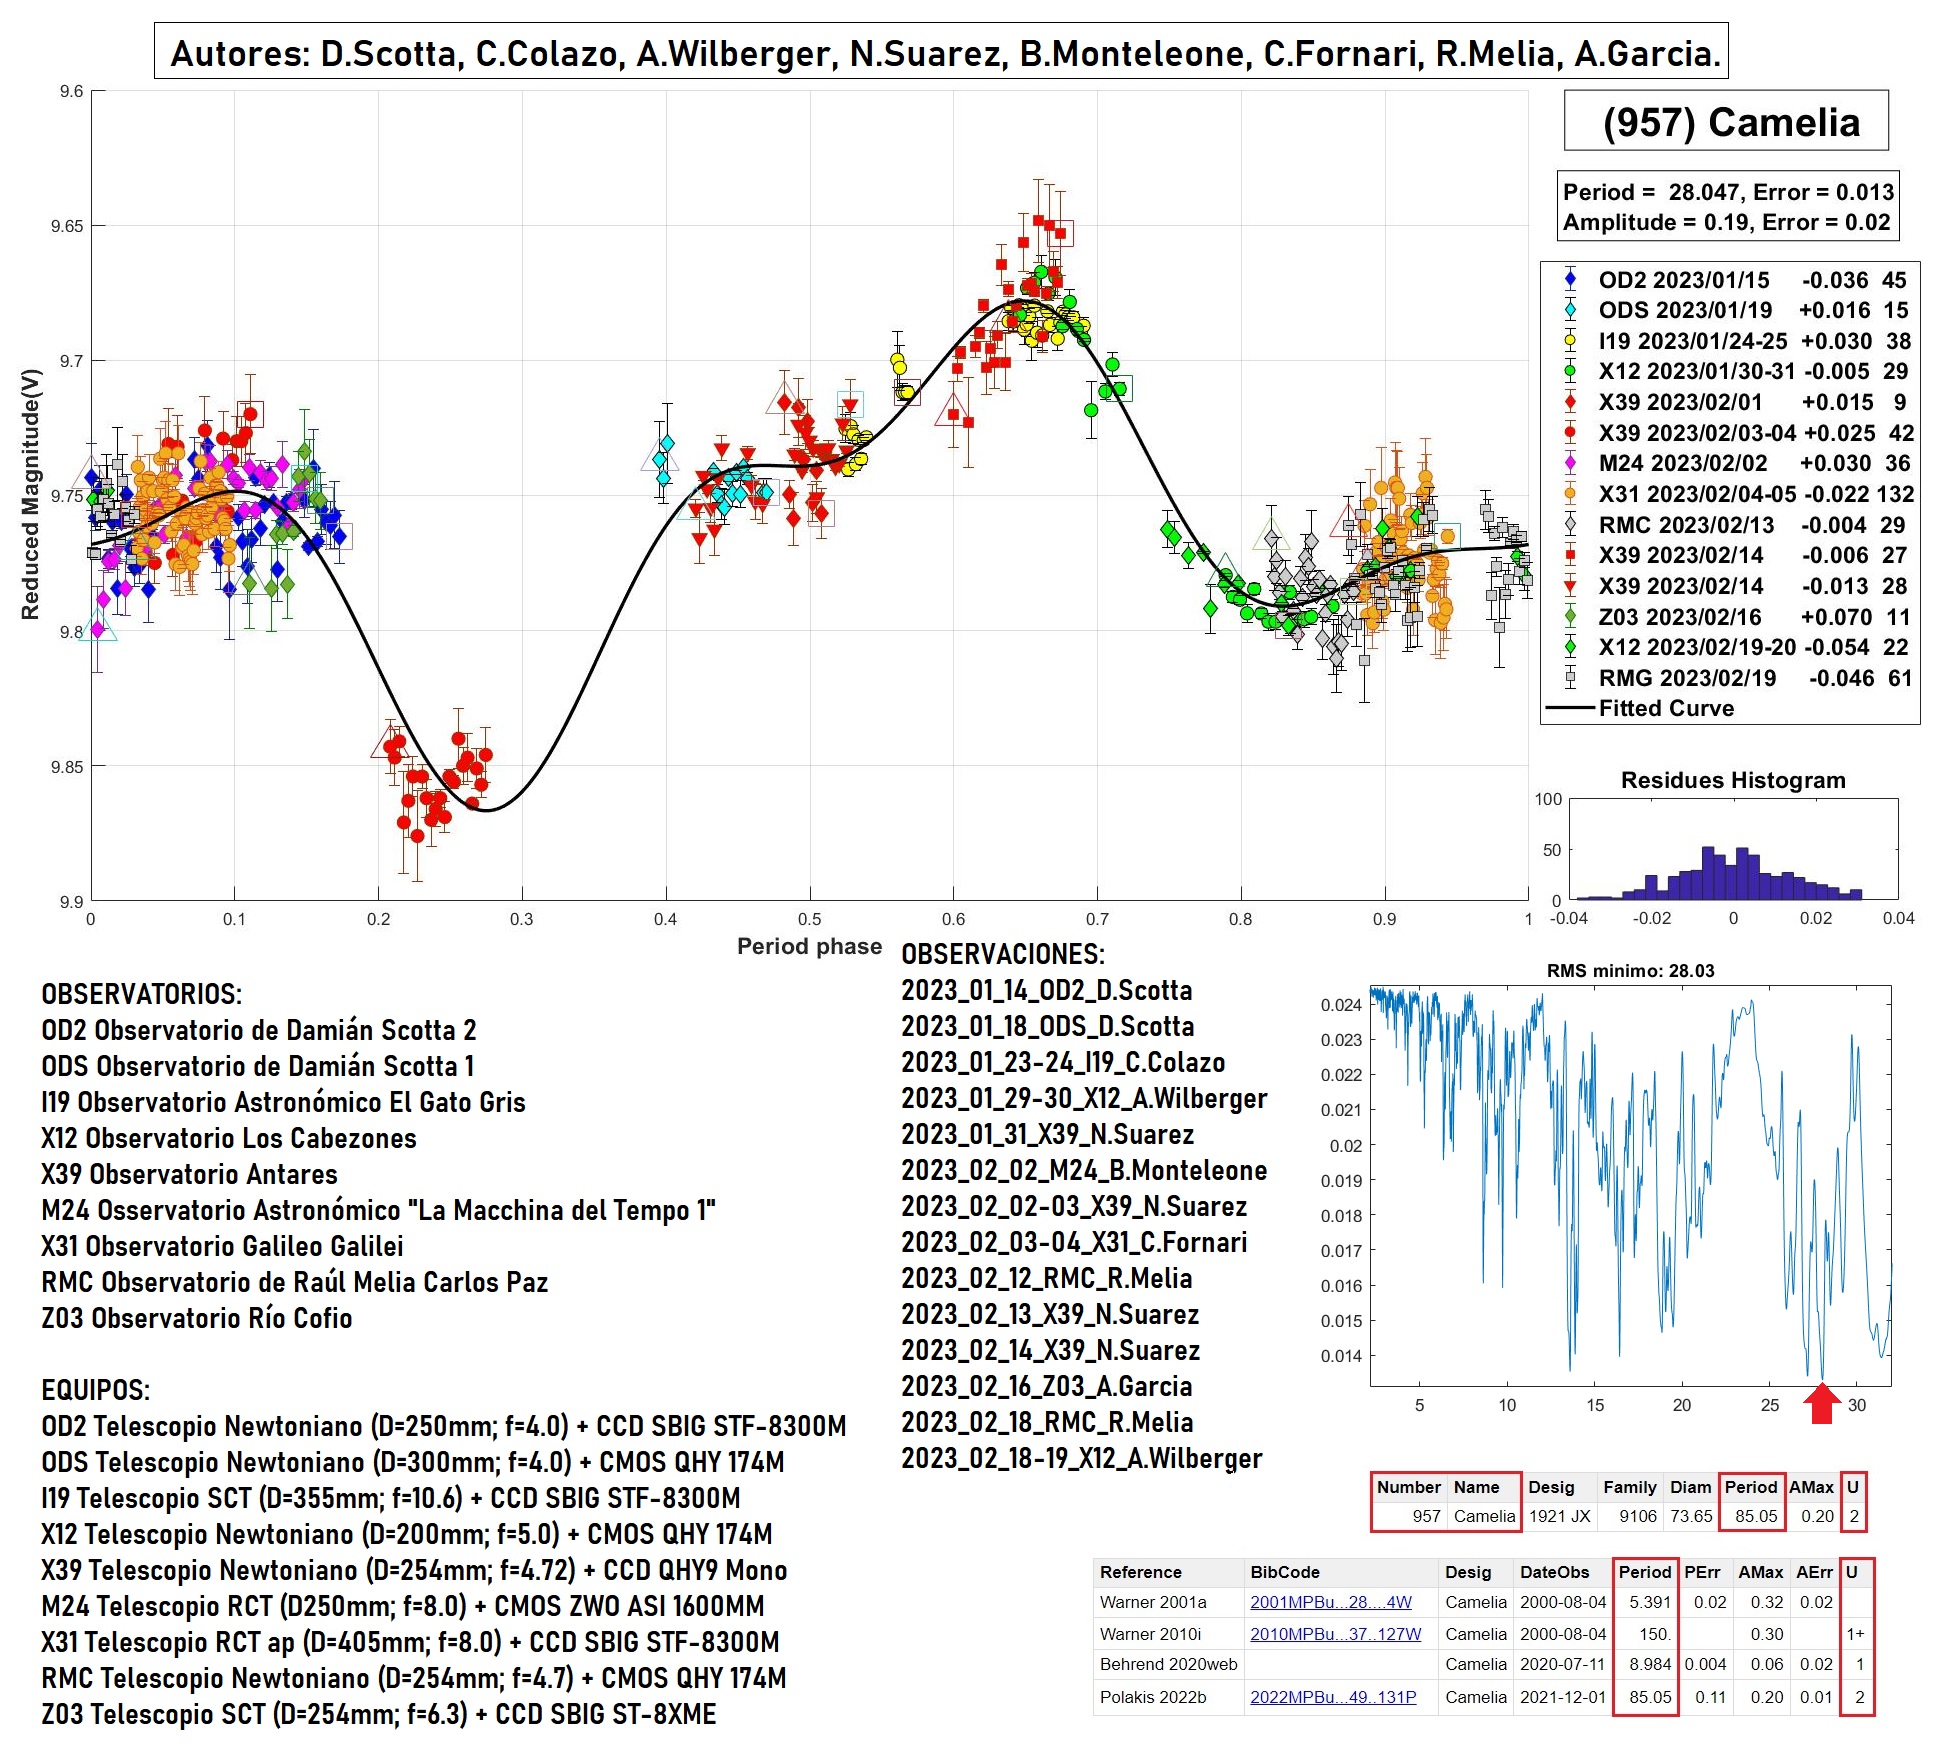Open the 2010MPBu...37..127W BibCode link
This screenshot has height=1761, width=1937.
click(x=1335, y=1634)
